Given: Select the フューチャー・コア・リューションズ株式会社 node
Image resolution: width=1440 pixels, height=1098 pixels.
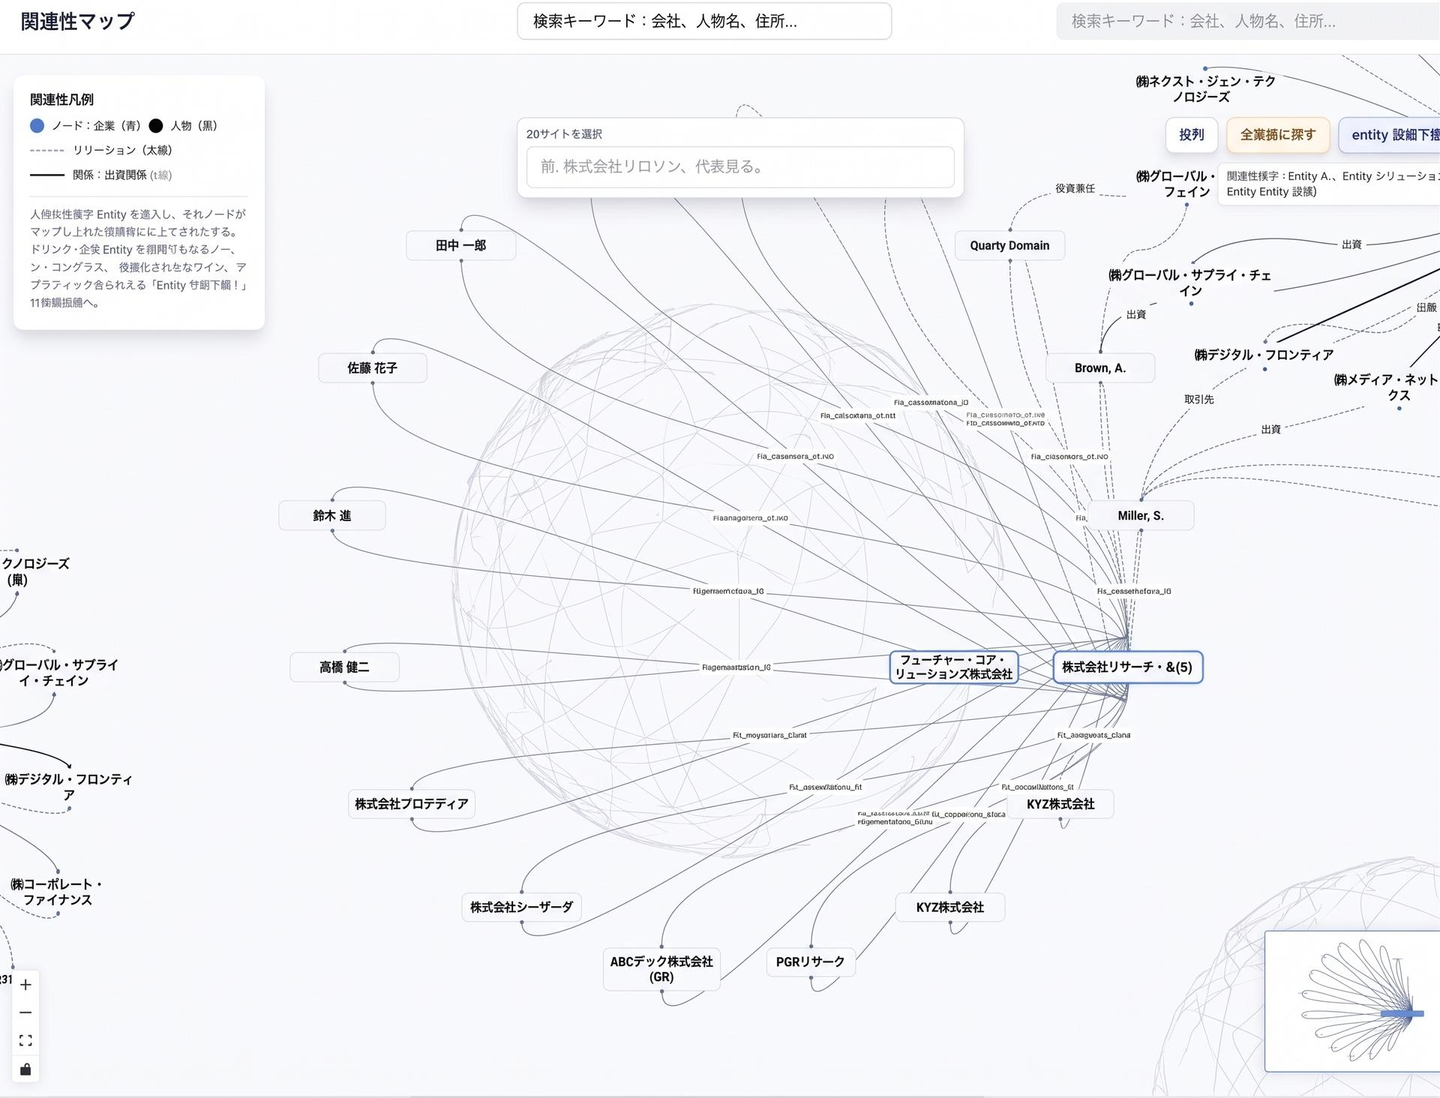Looking at the screenshot, I should 954,667.
